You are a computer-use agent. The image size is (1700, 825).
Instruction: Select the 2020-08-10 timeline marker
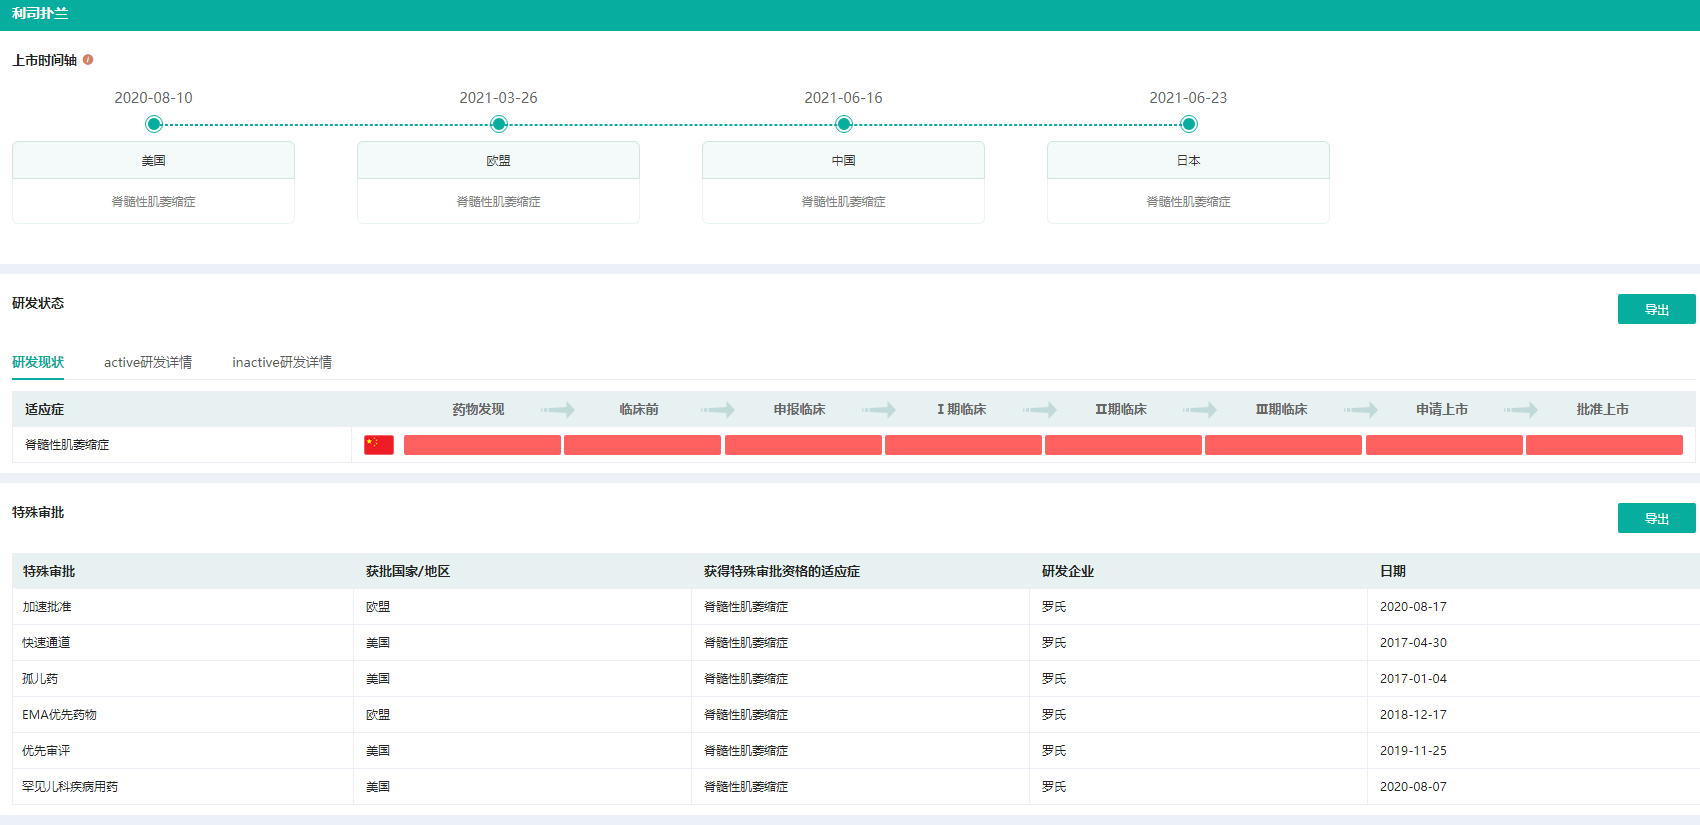[153, 124]
